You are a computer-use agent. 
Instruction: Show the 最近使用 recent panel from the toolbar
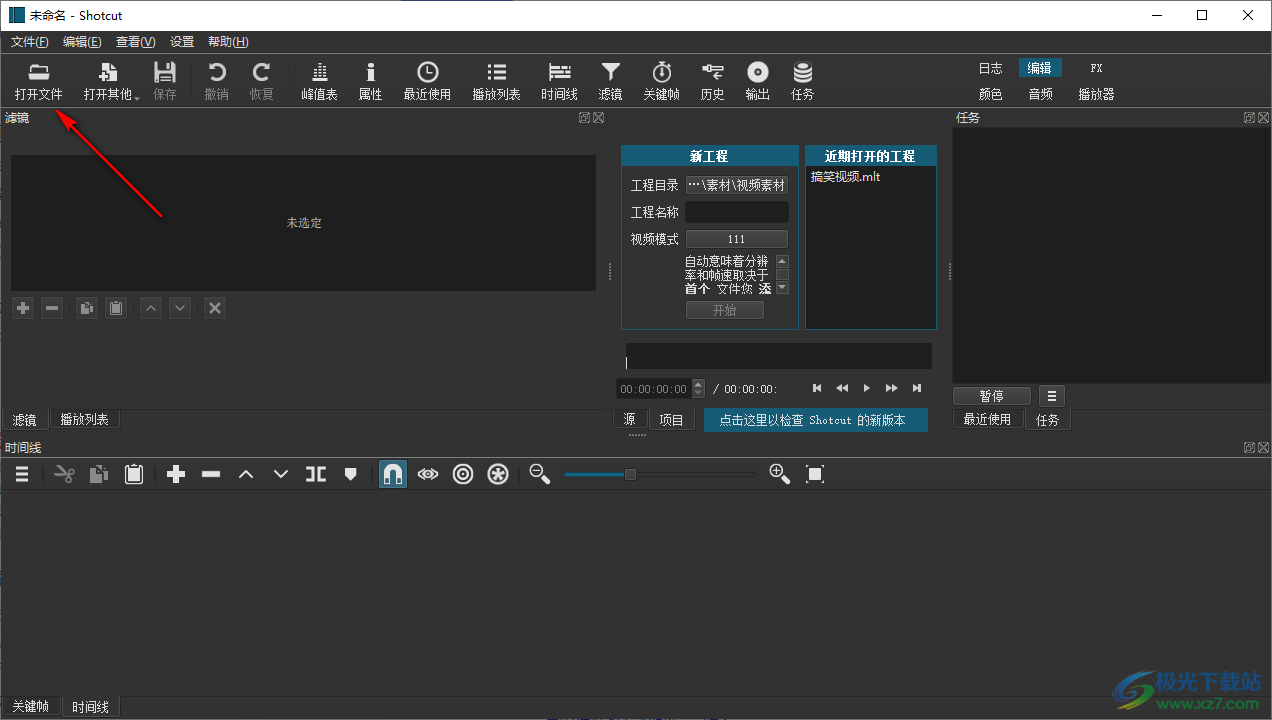click(x=427, y=82)
